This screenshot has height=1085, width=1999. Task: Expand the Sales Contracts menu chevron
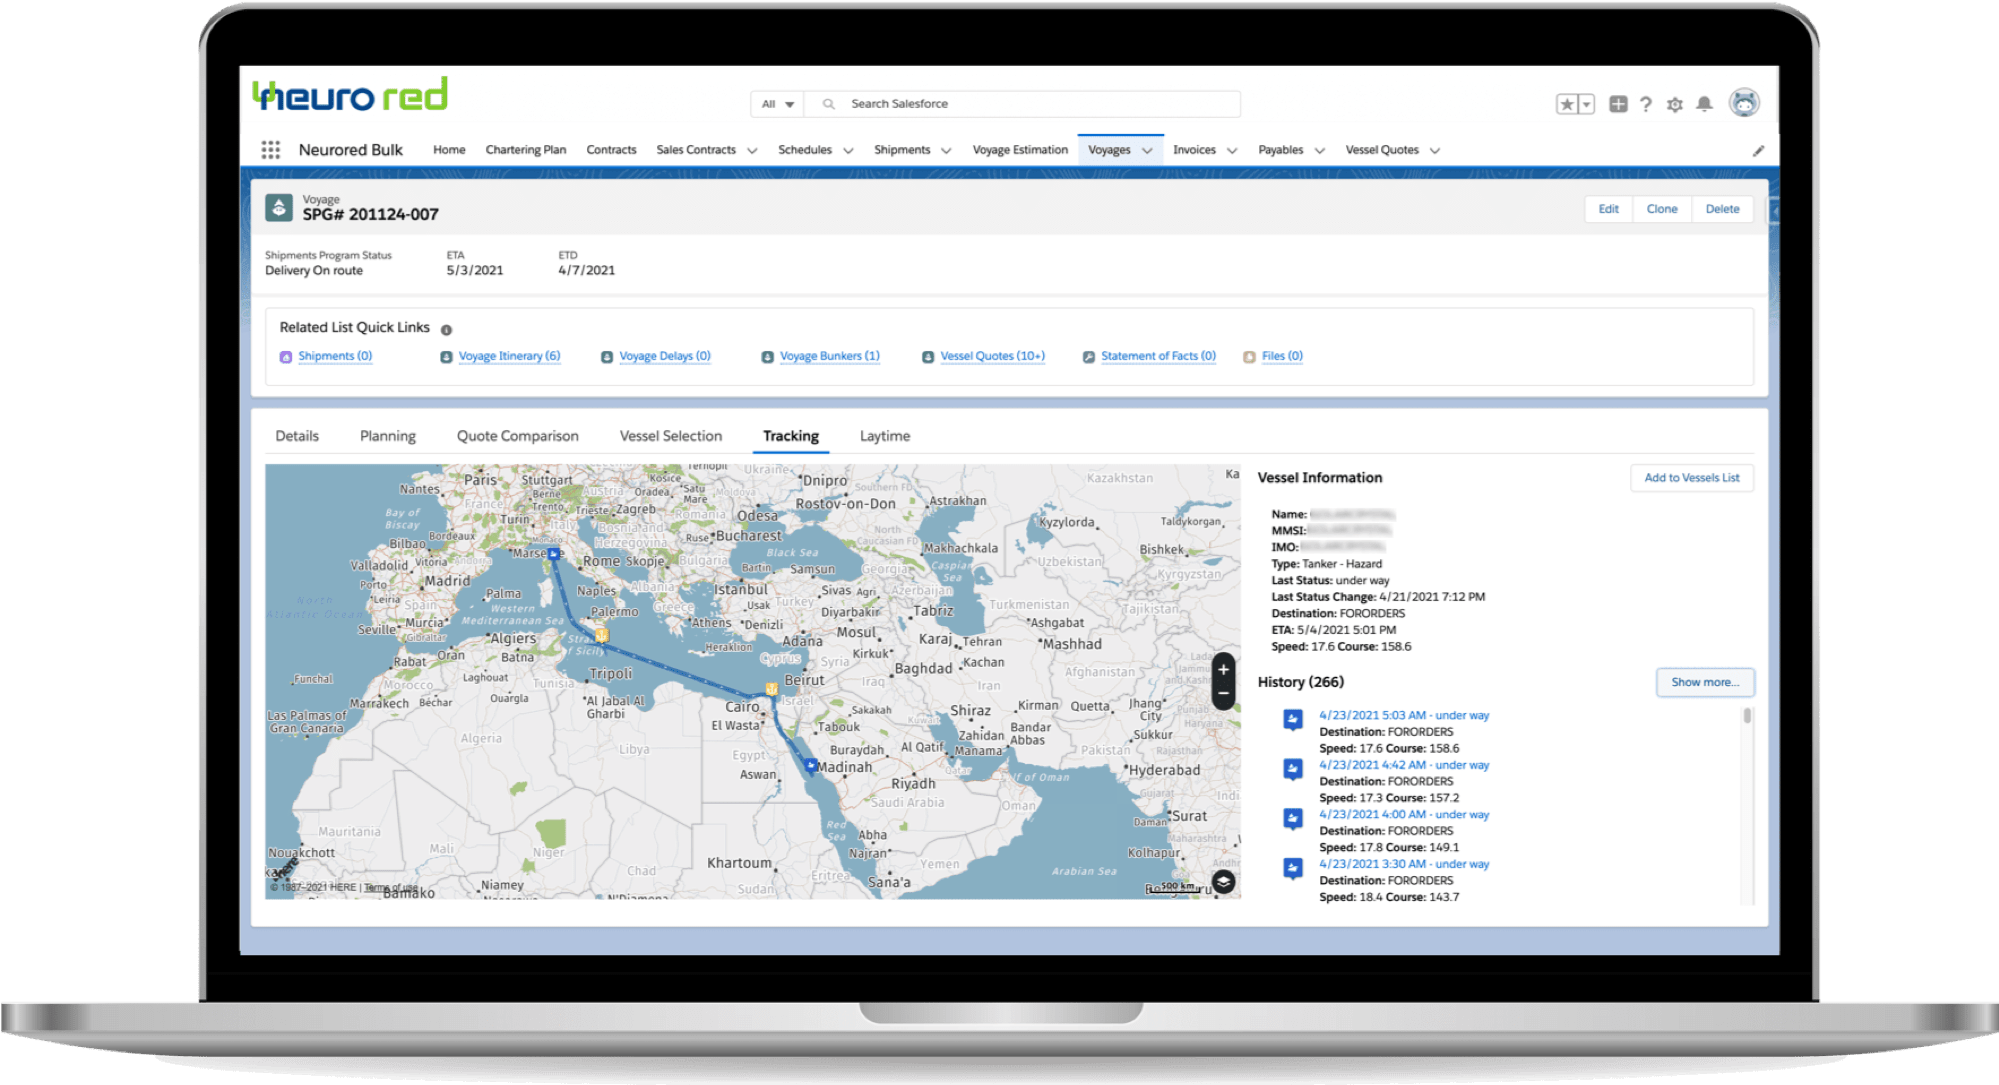coord(753,151)
